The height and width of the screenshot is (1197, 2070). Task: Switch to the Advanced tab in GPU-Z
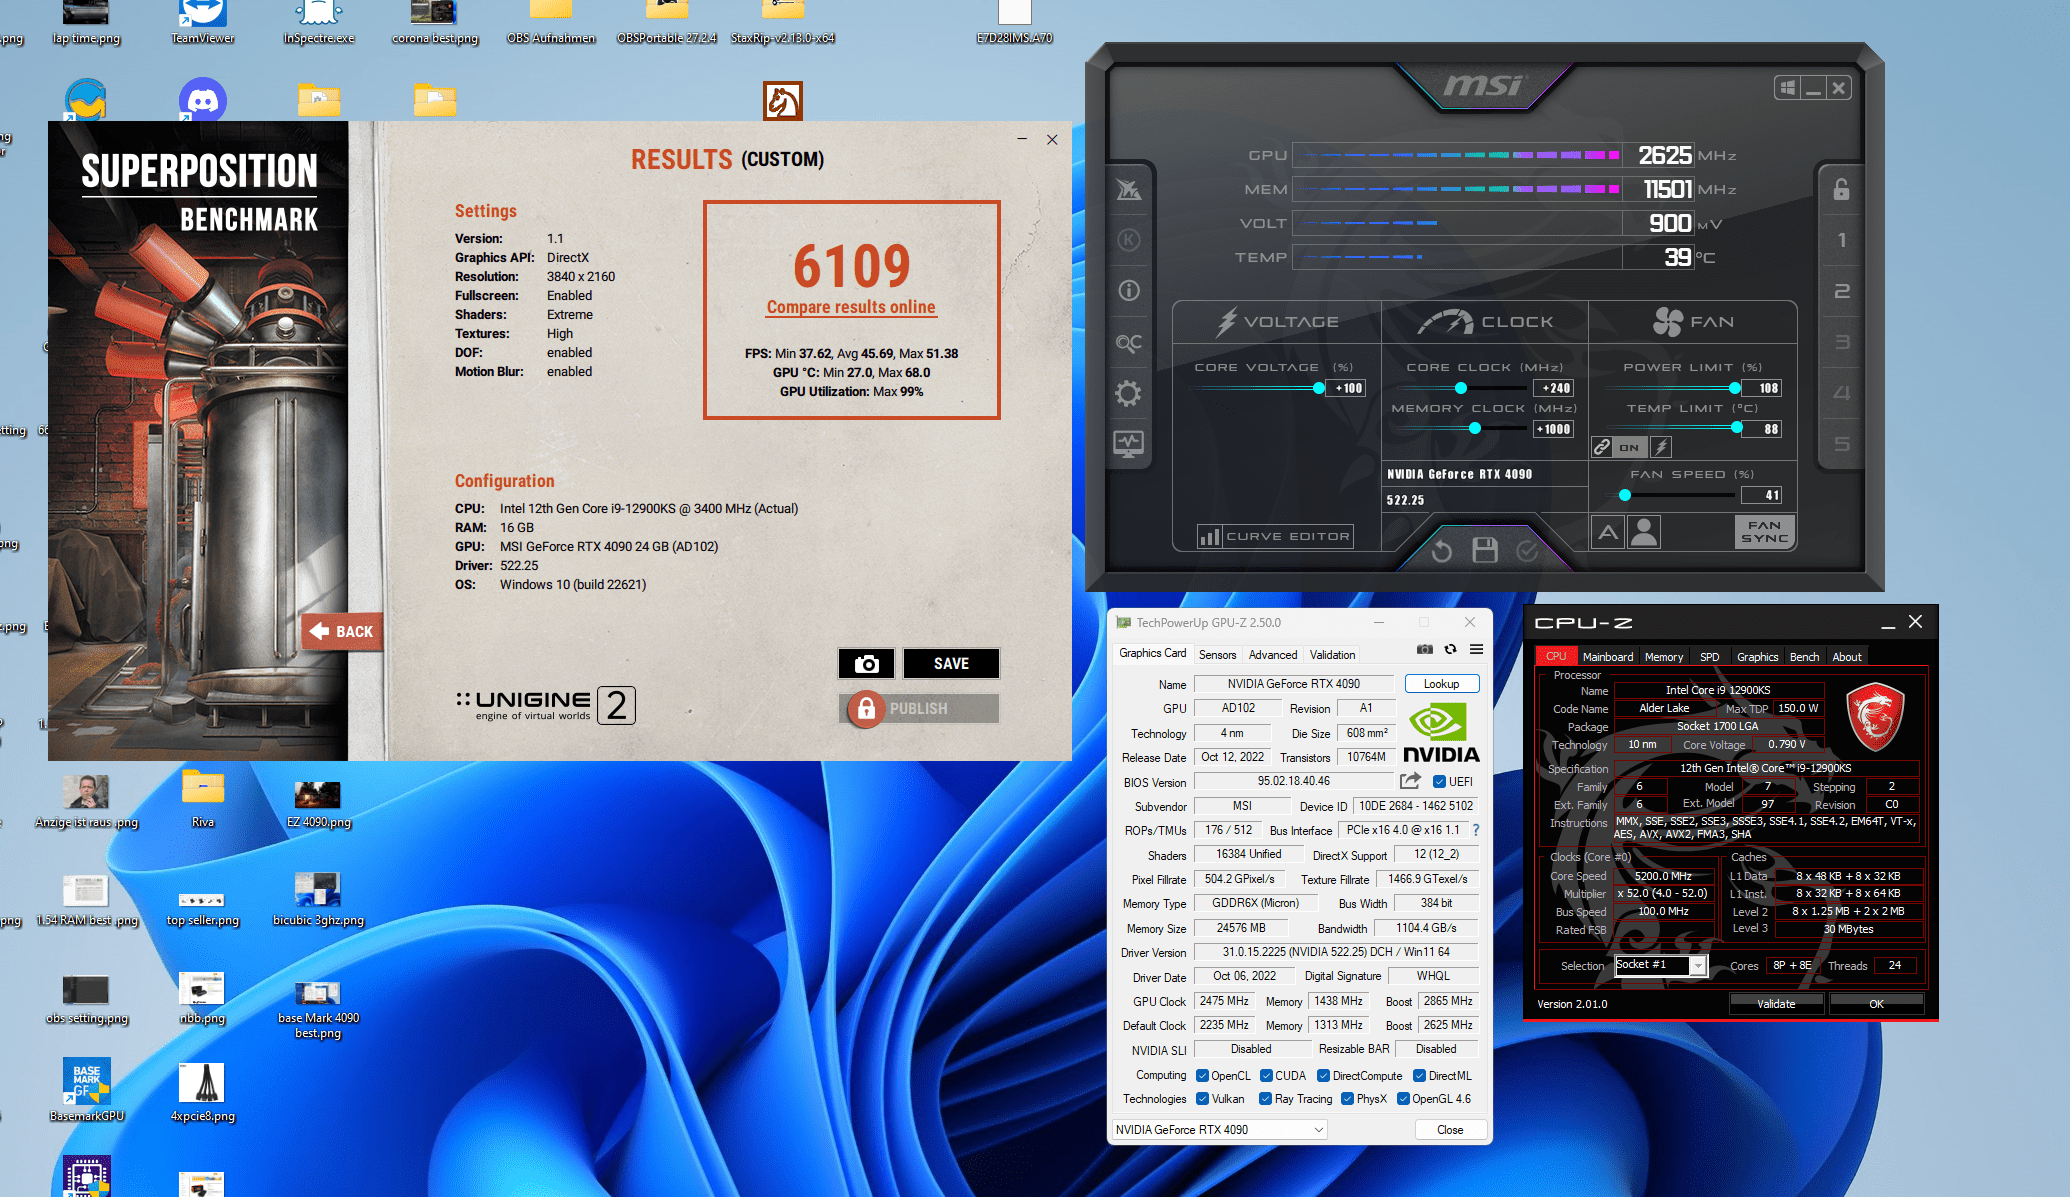(x=1273, y=655)
